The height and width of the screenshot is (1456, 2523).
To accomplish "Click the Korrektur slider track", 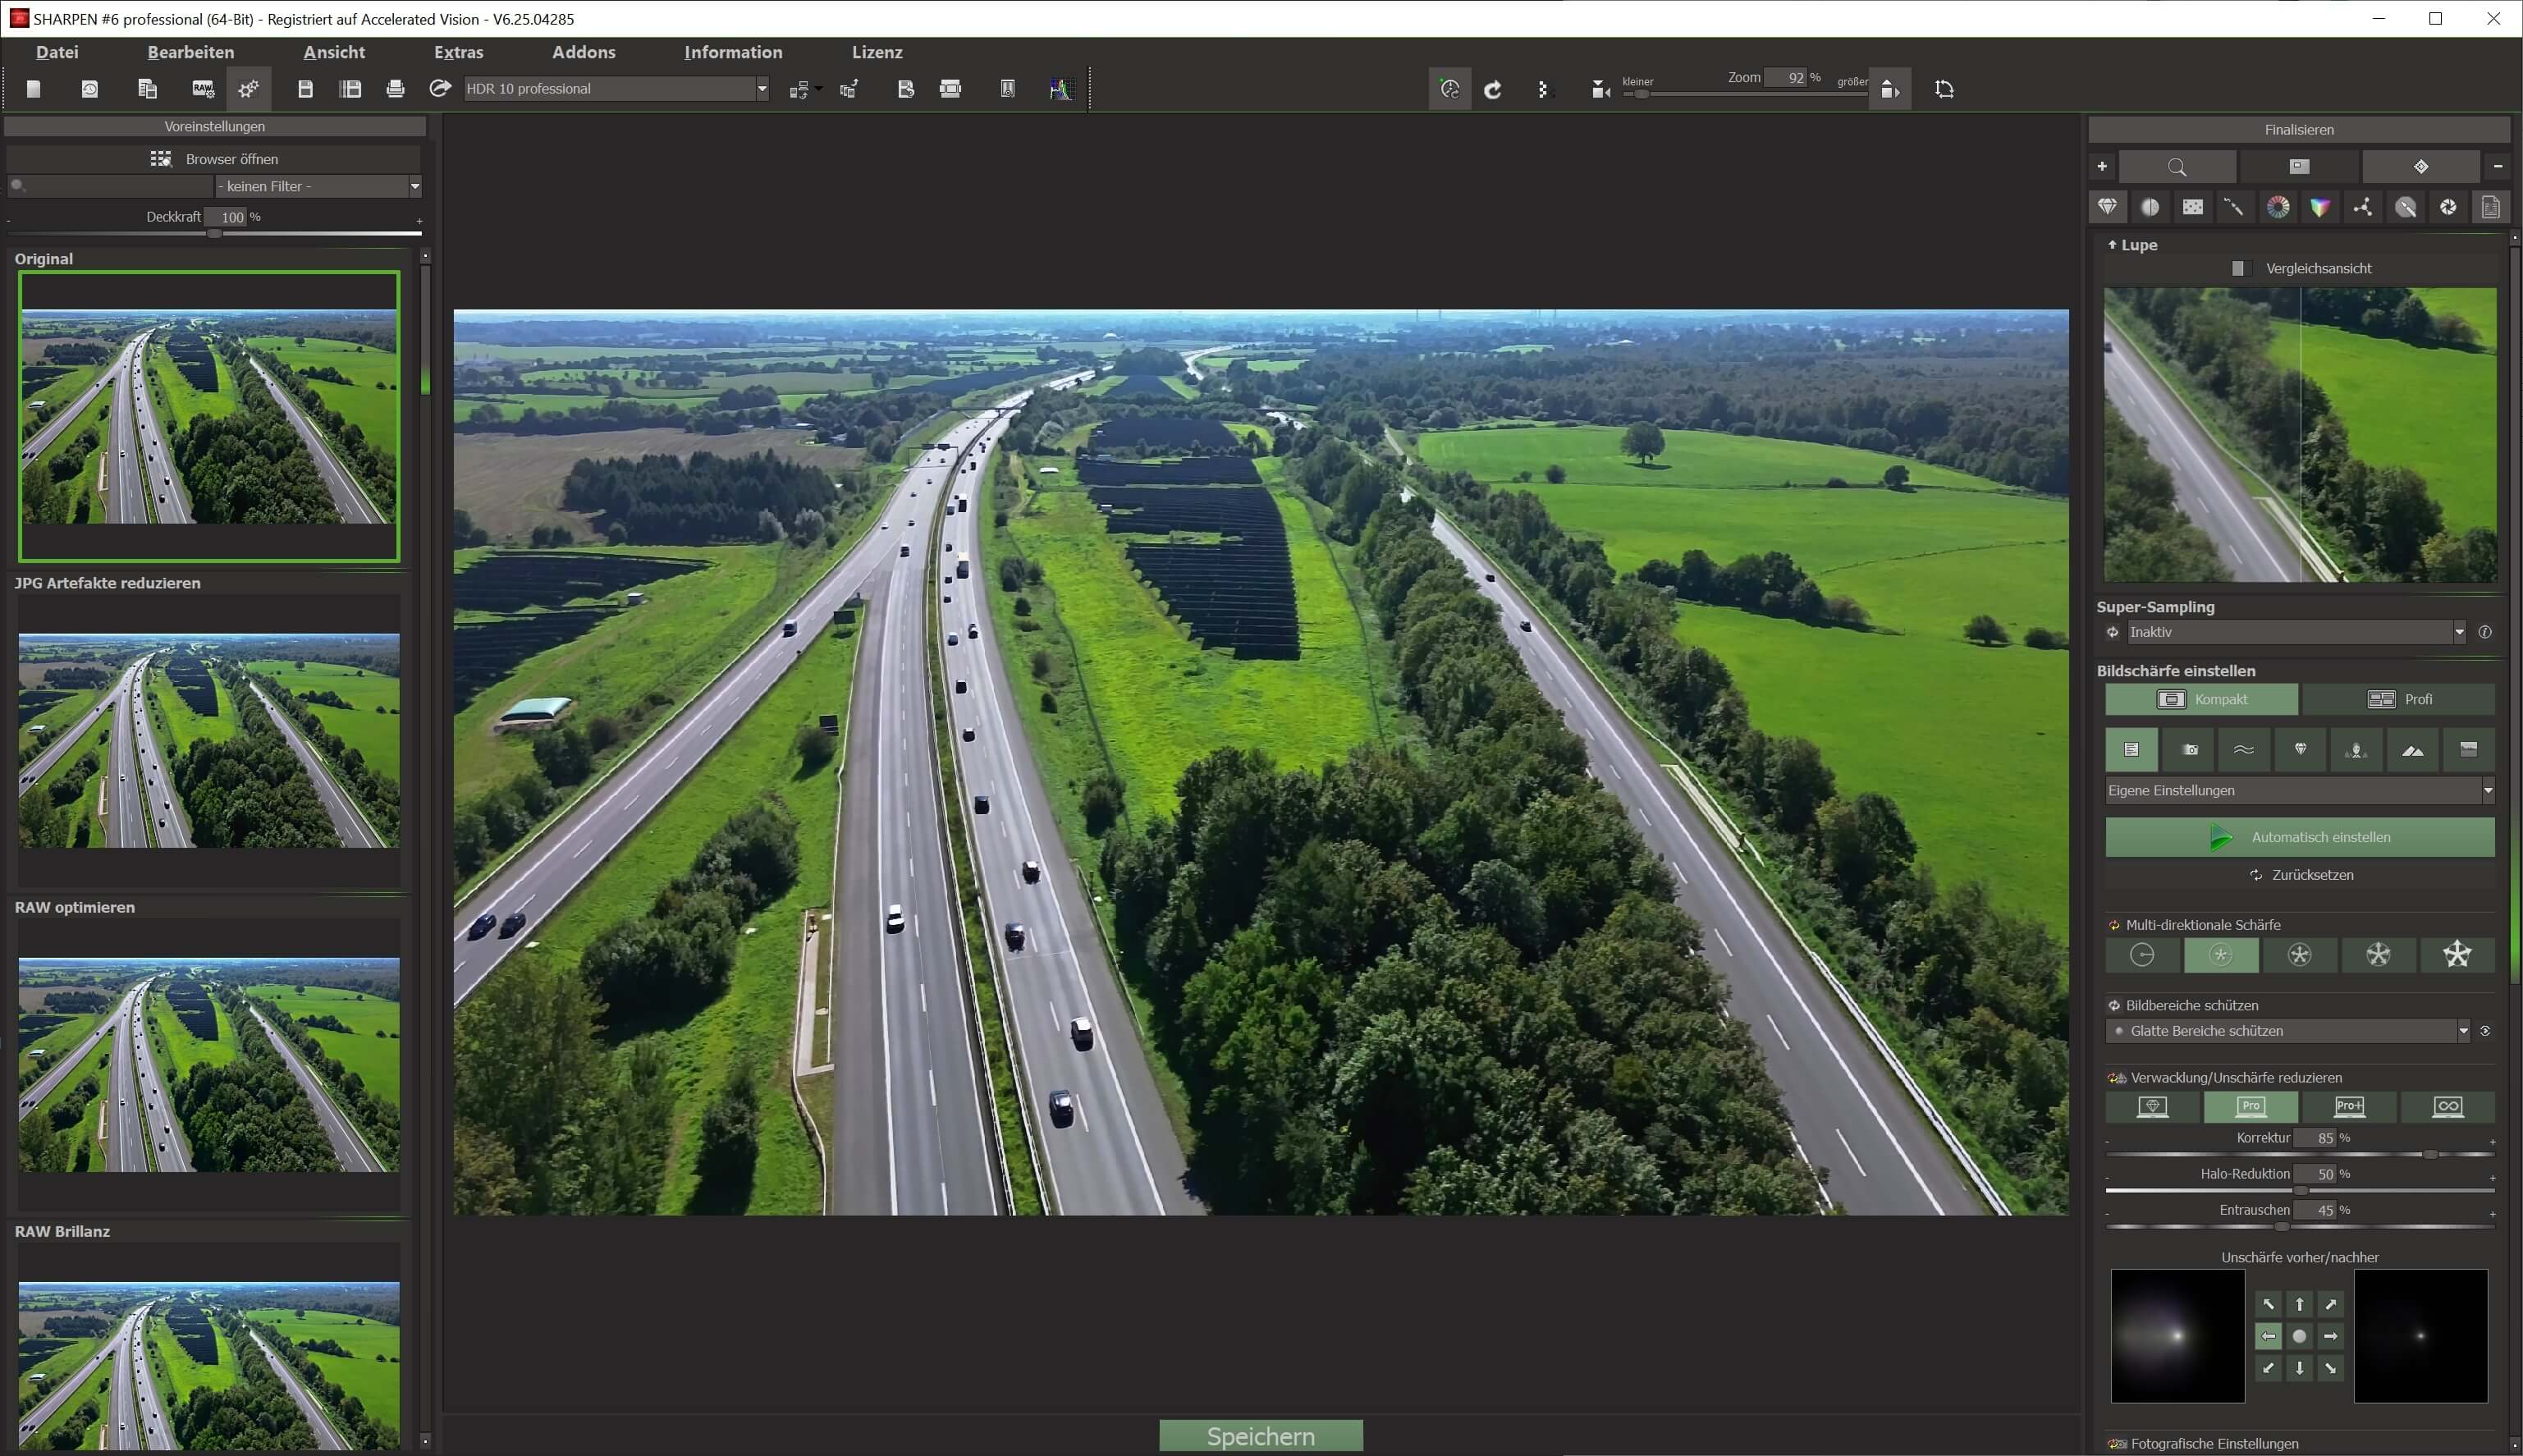I will point(2299,1155).
